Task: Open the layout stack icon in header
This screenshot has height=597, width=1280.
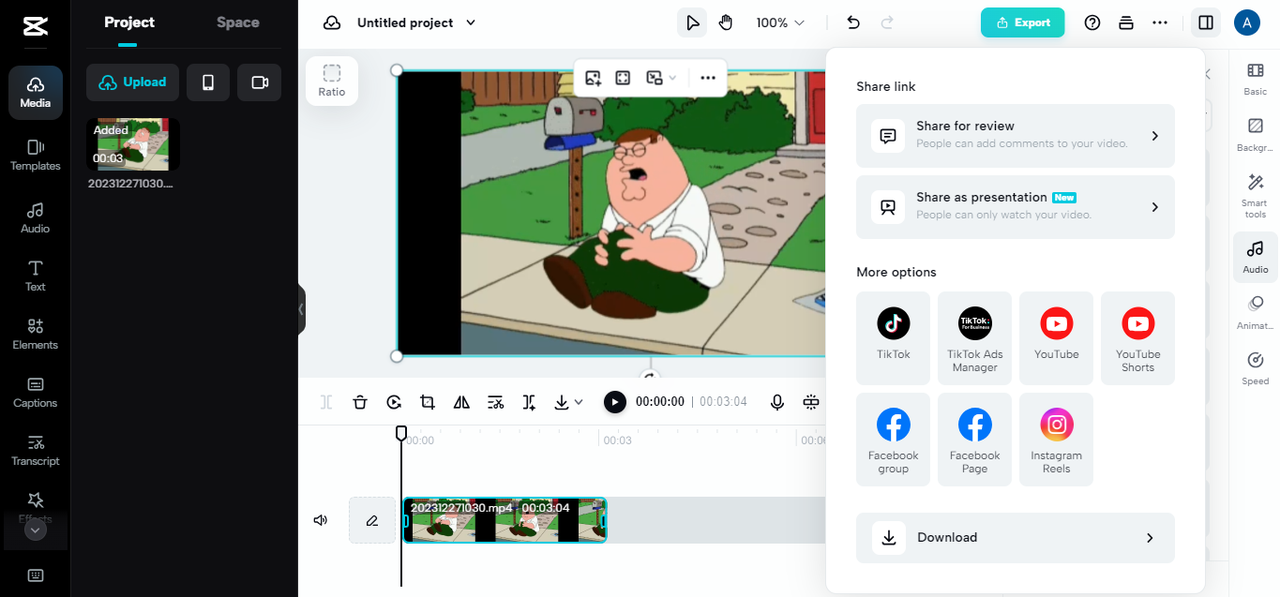Action: 1126,22
